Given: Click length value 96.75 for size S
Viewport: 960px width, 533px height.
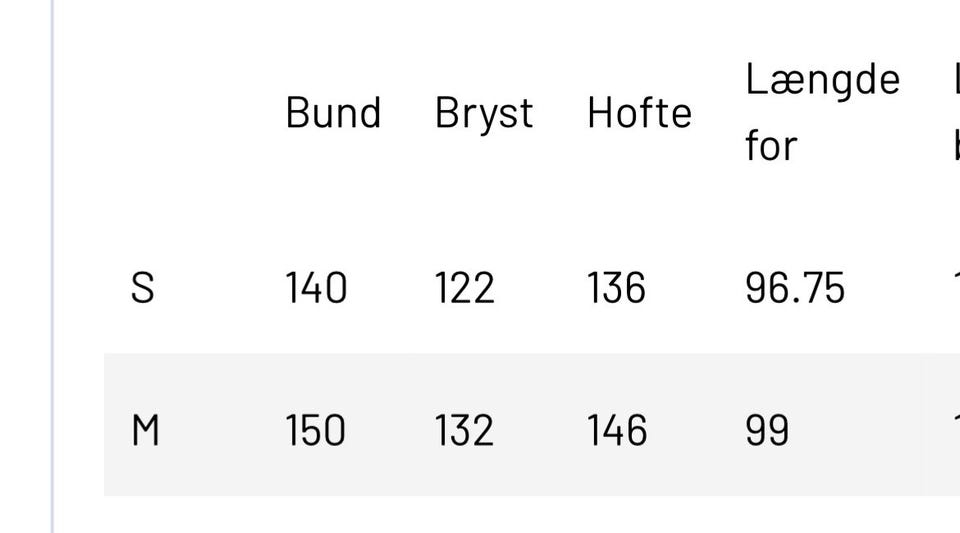Looking at the screenshot, I should pyautogui.click(x=795, y=288).
